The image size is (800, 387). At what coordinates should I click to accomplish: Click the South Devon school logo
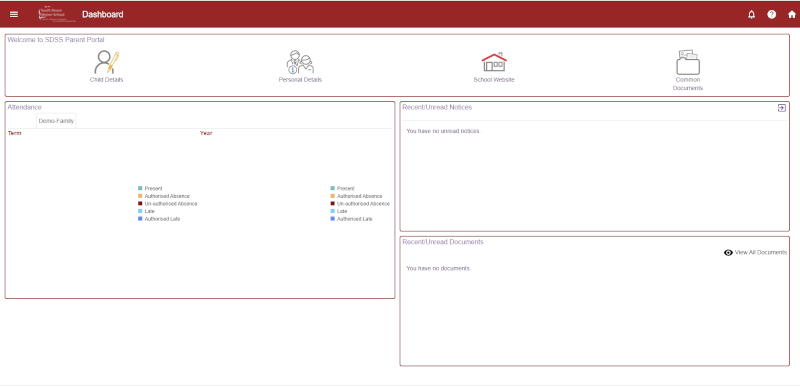[x=57, y=14]
